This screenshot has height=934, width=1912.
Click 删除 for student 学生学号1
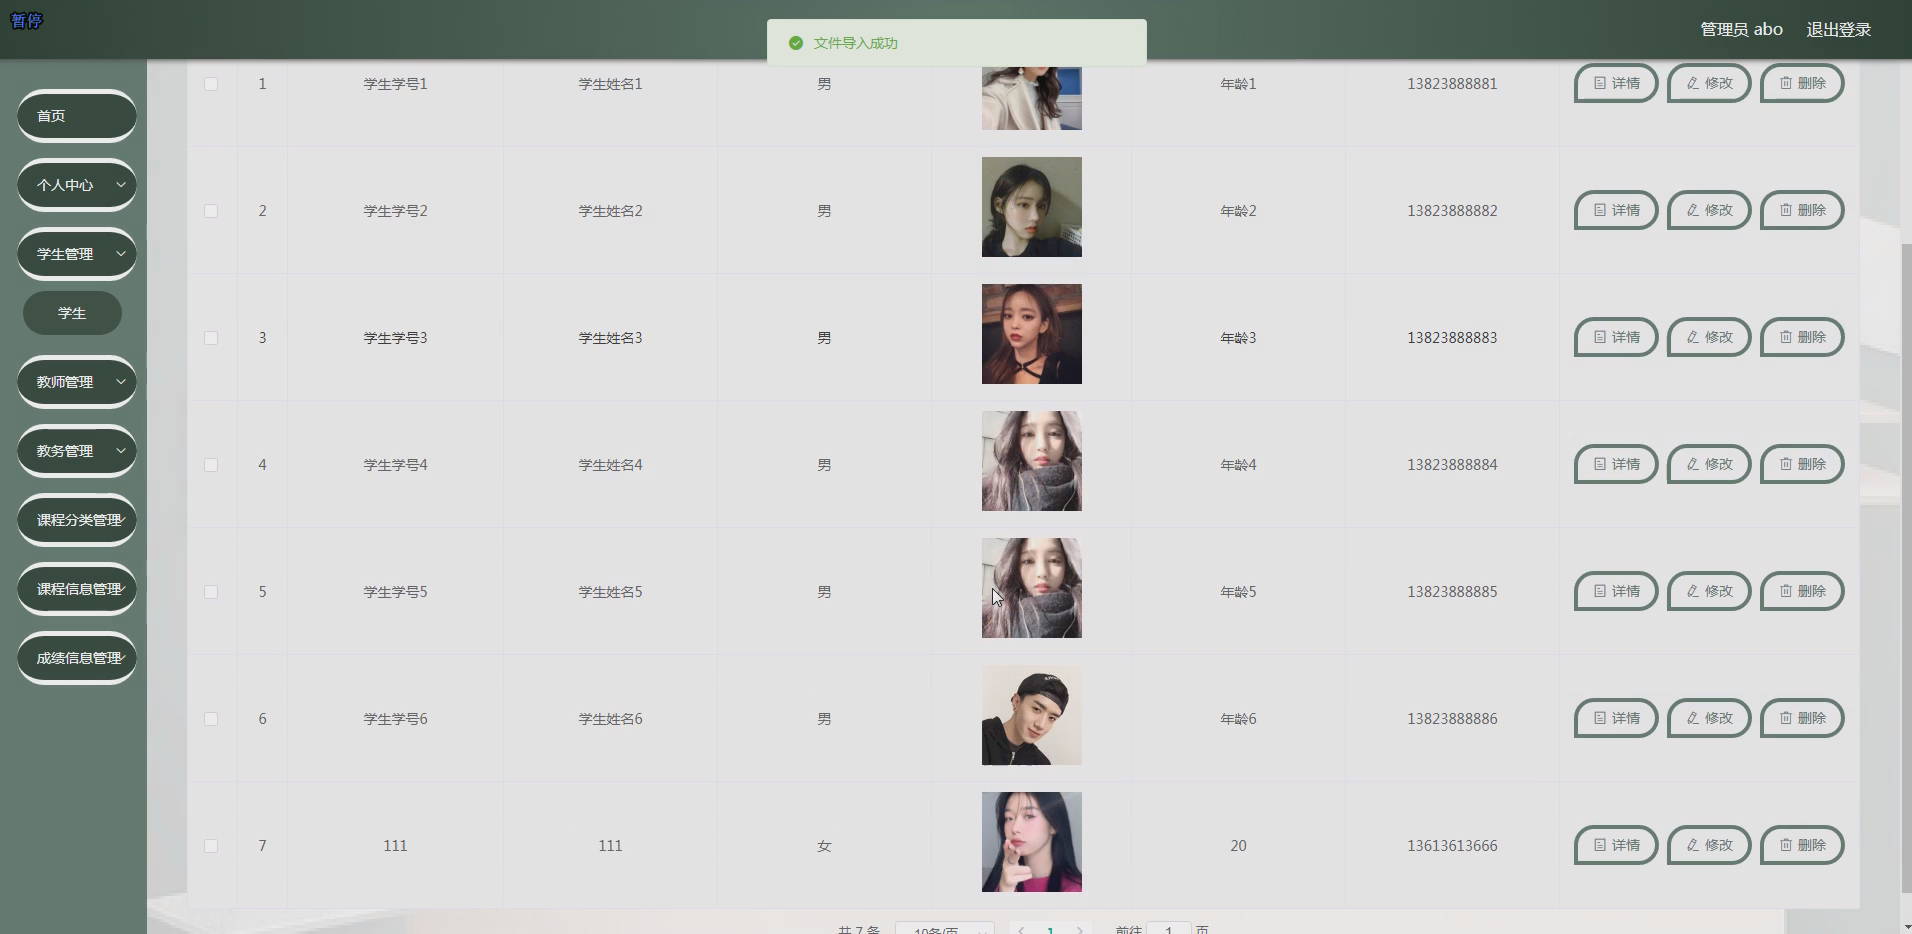pos(1802,83)
